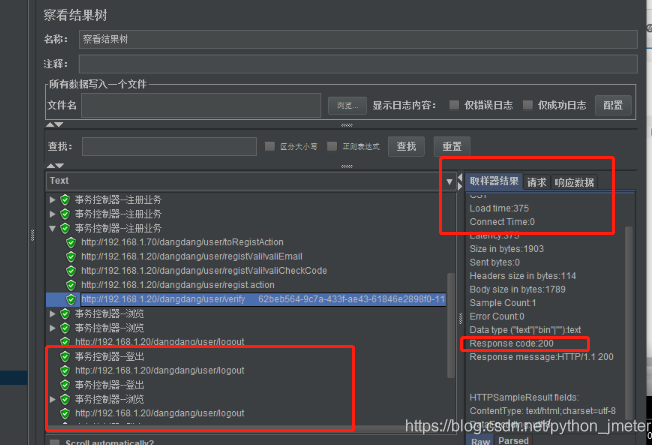This screenshot has width=662, height=445.
Task: Click the shield icon on the selected verify row
Action: click(x=71, y=299)
